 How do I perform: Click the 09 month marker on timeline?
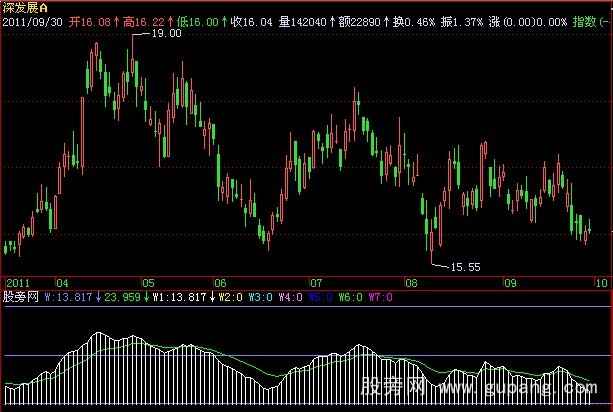(508, 283)
